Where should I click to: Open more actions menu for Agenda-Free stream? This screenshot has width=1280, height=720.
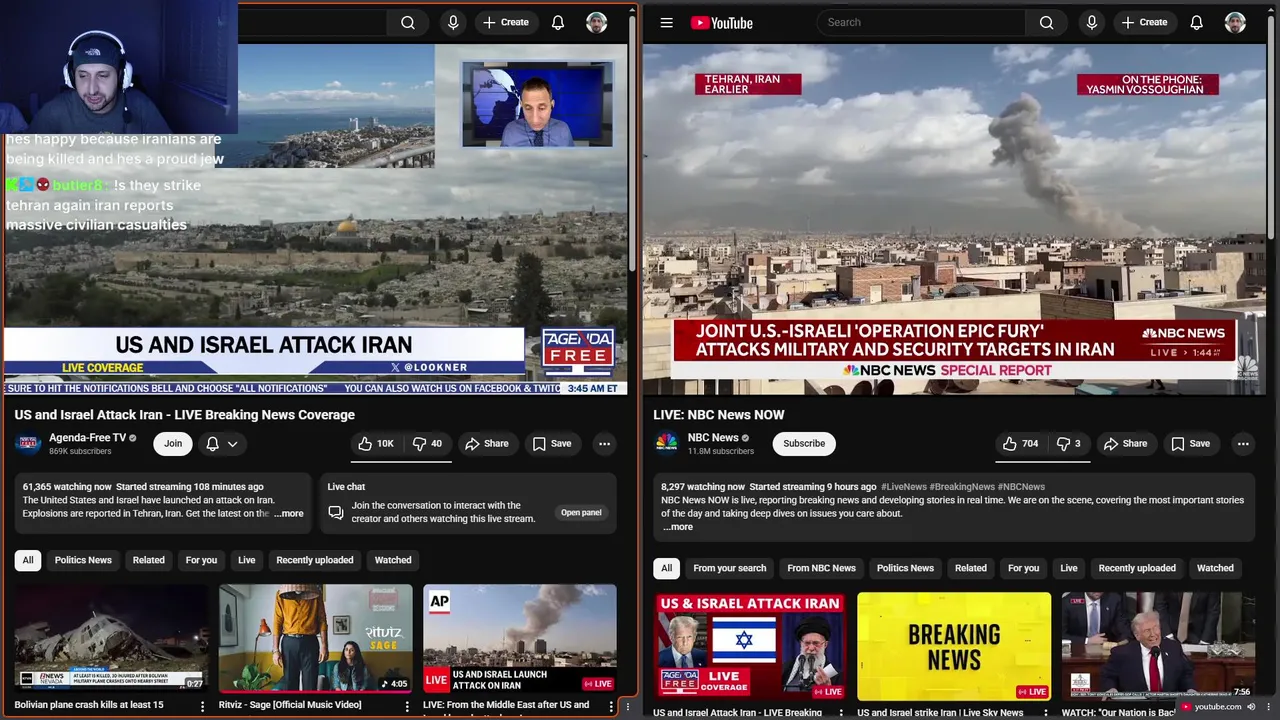pyautogui.click(x=604, y=444)
